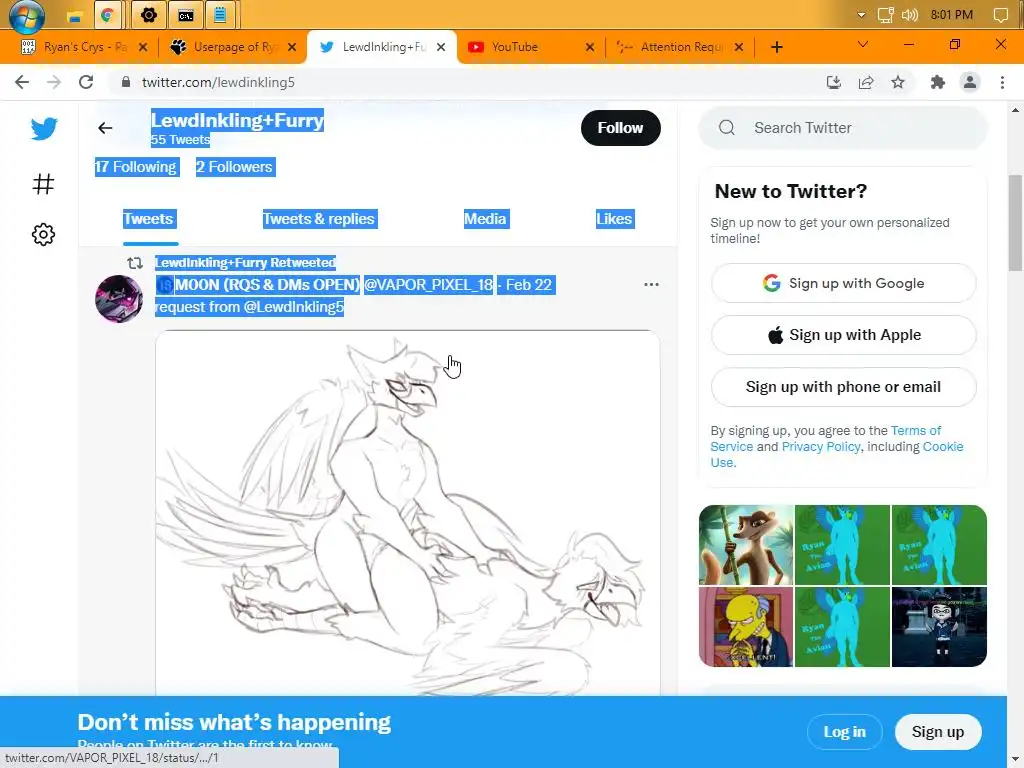Viewport: 1024px width, 768px height.
Task: Open the Action Center notification icon
Action: (1000, 15)
